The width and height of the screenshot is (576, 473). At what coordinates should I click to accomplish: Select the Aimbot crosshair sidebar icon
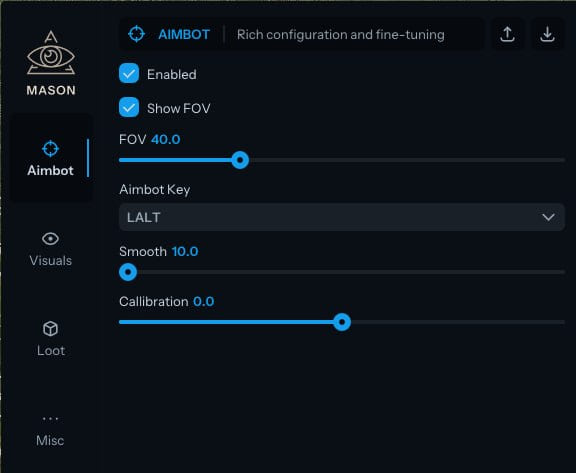click(x=50, y=149)
